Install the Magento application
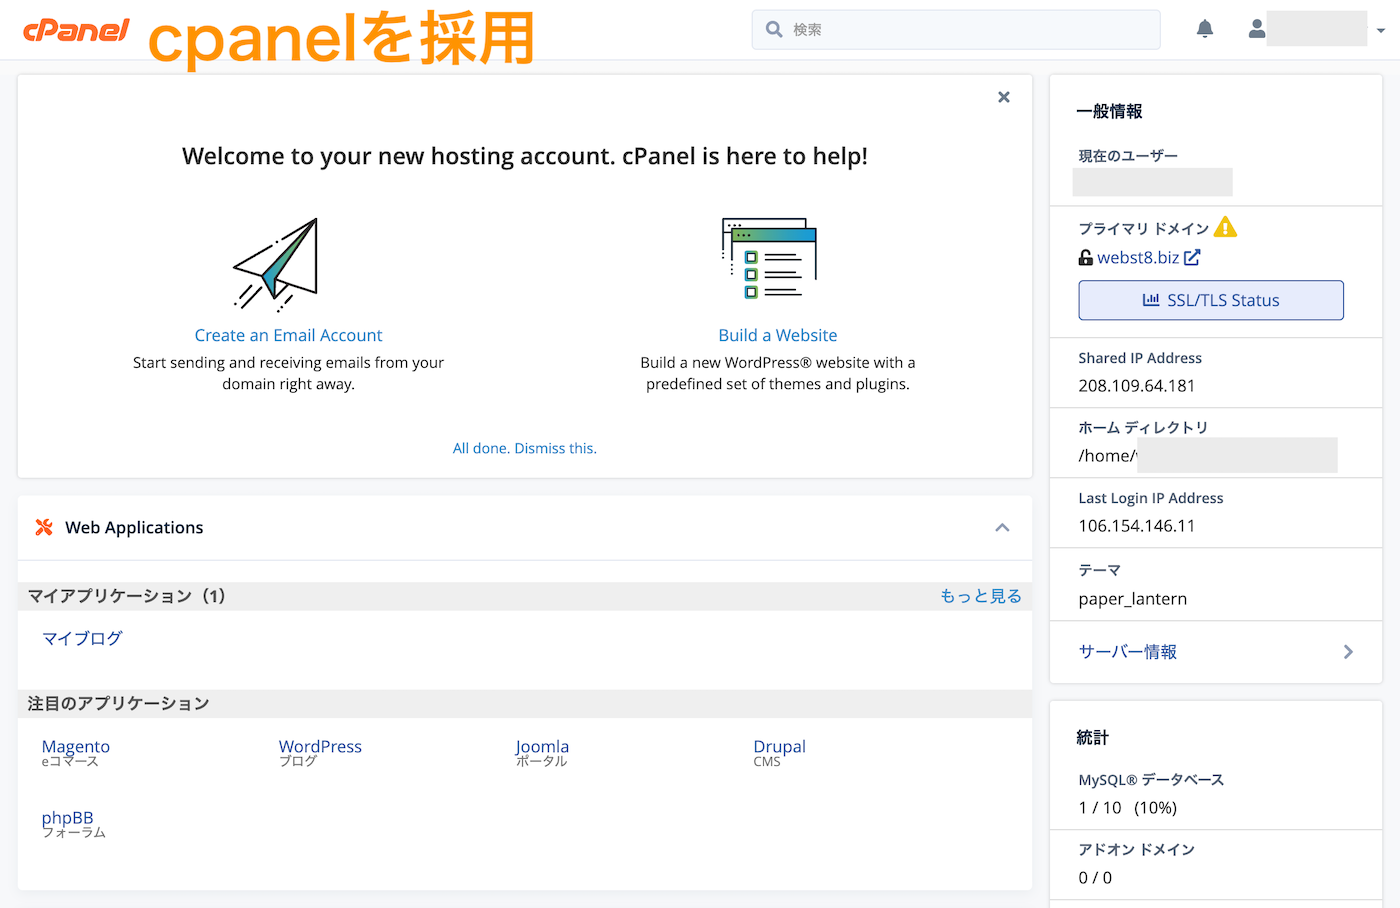The height and width of the screenshot is (908, 1400). click(x=76, y=746)
